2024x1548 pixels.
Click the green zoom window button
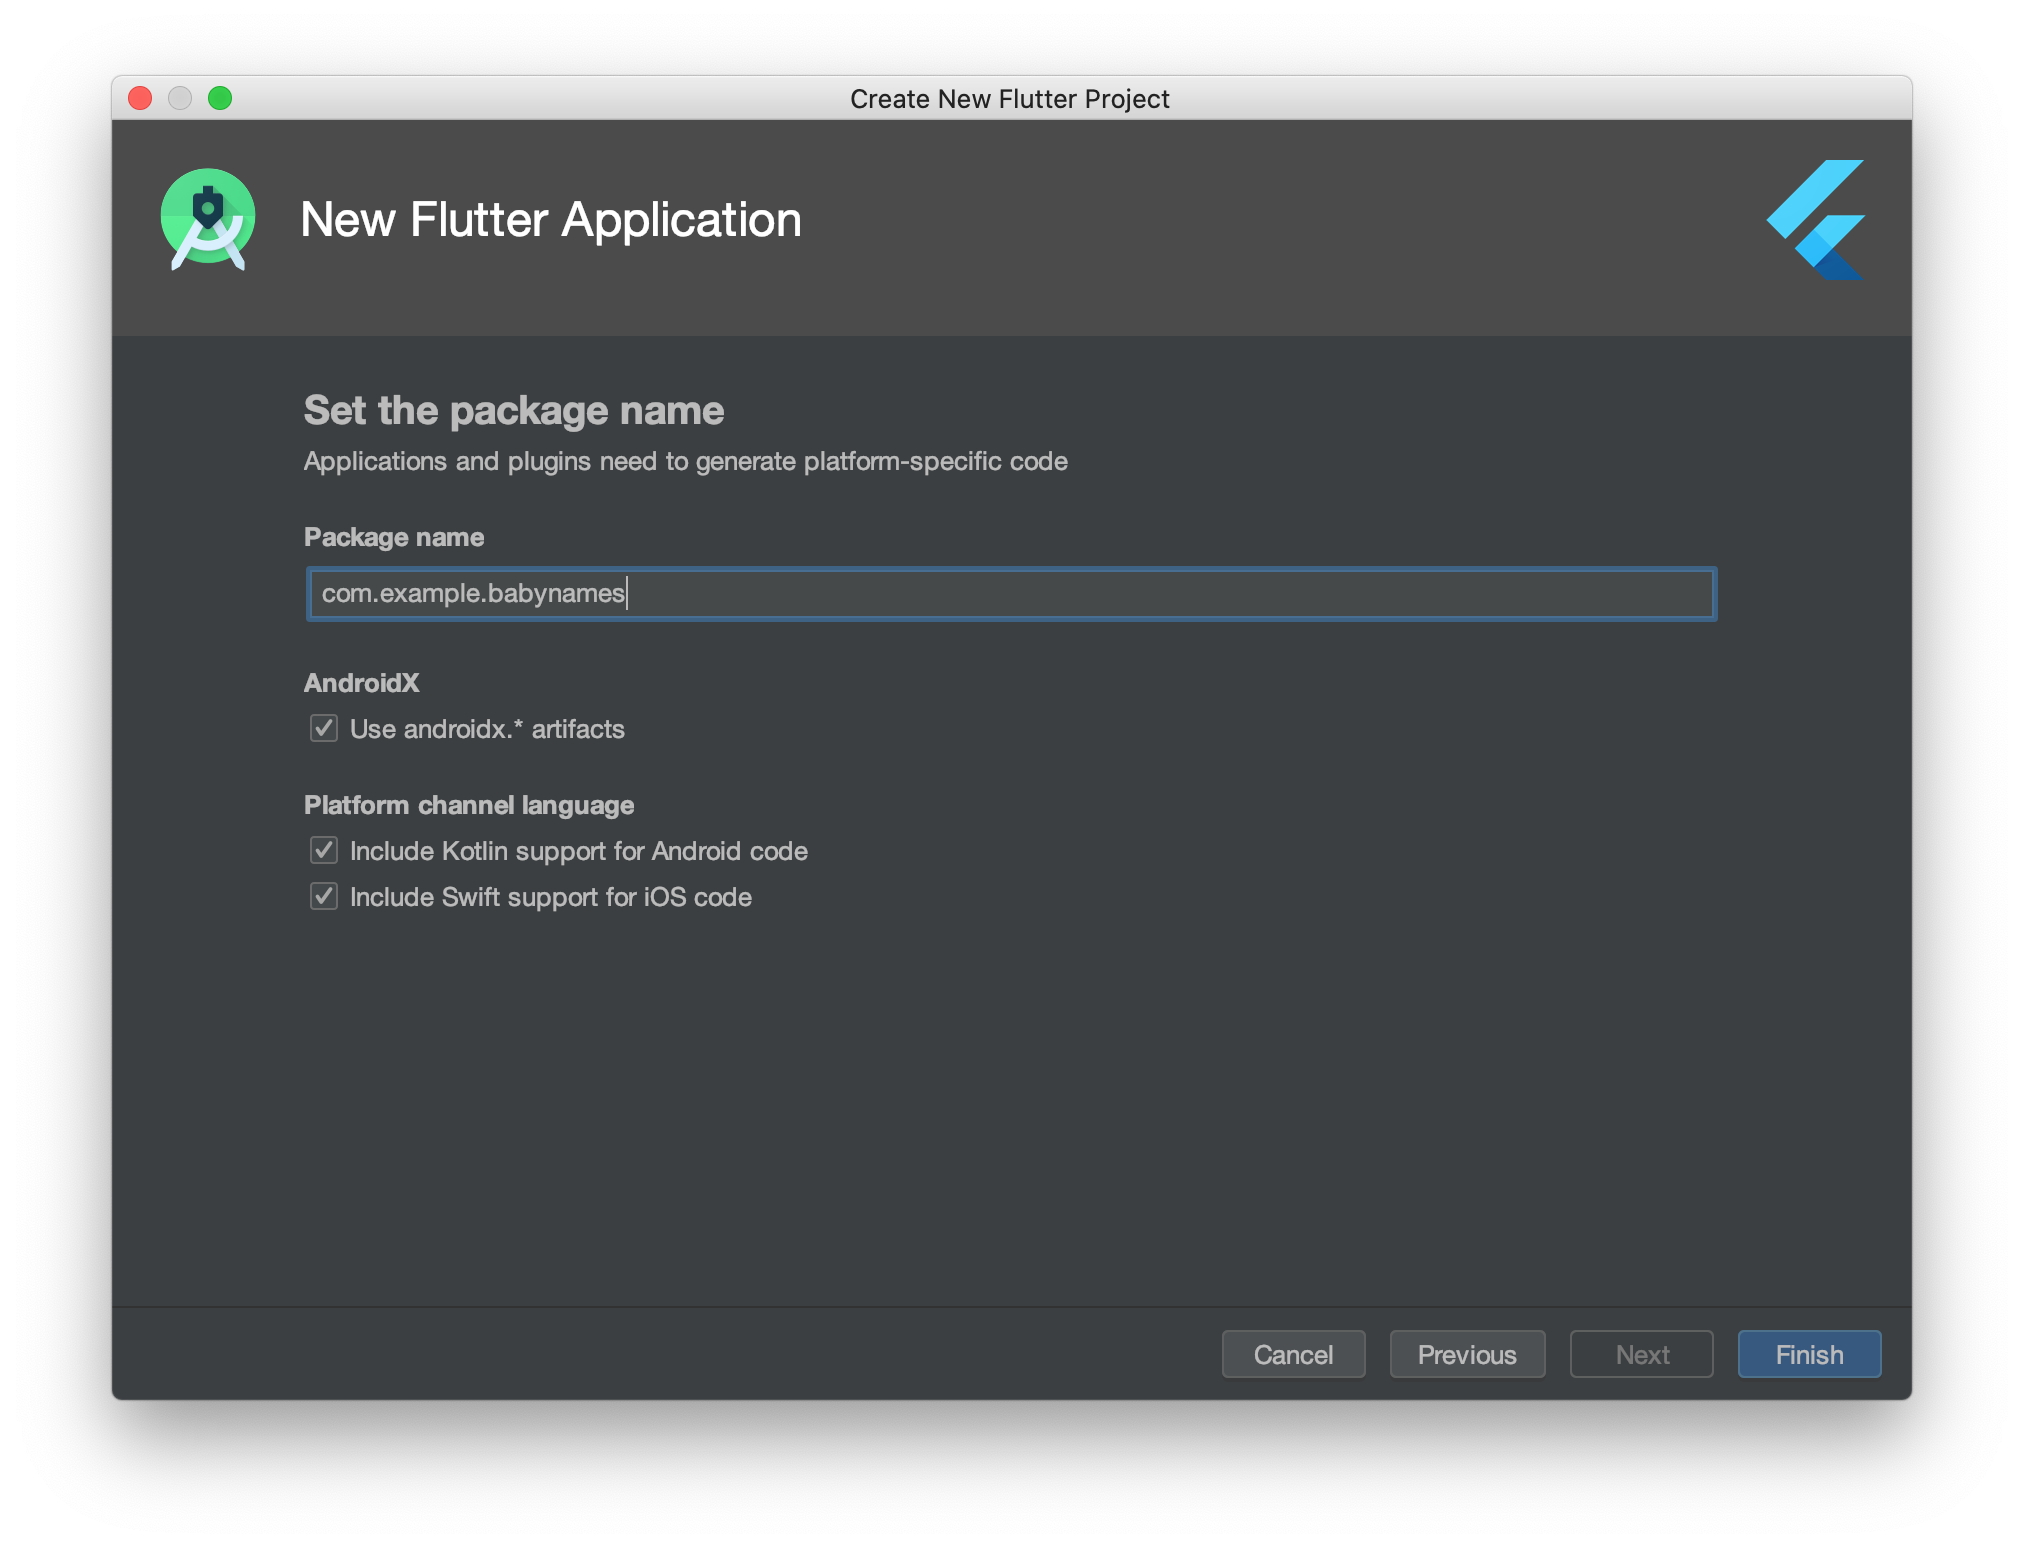click(x=220, y=98)
